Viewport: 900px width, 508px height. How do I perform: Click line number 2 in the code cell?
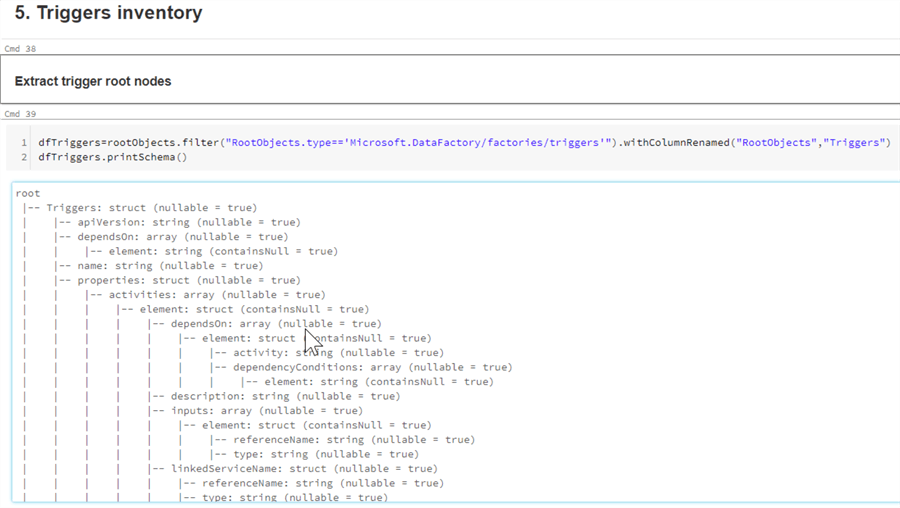coord(24,157)
